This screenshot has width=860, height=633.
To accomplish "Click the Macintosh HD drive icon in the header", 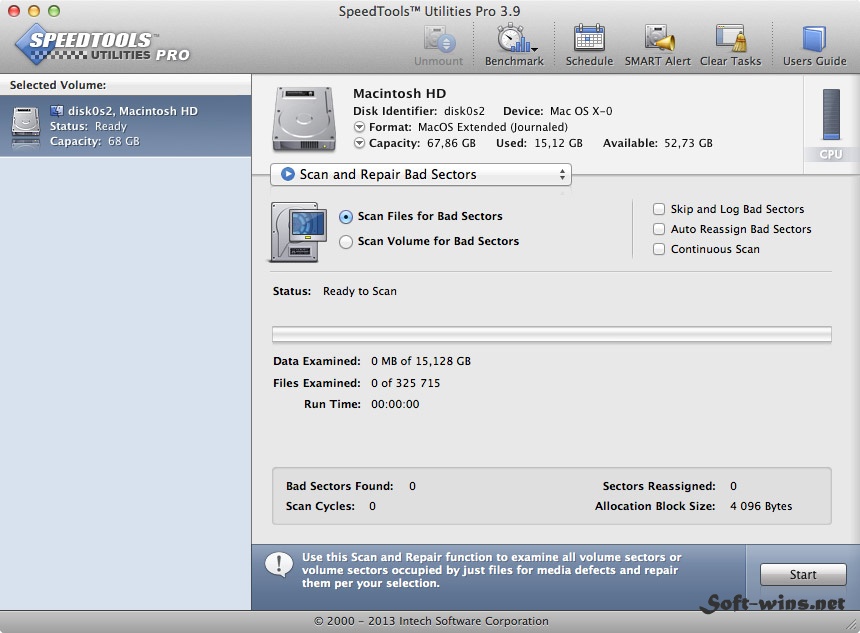I will tap(304, 119).
